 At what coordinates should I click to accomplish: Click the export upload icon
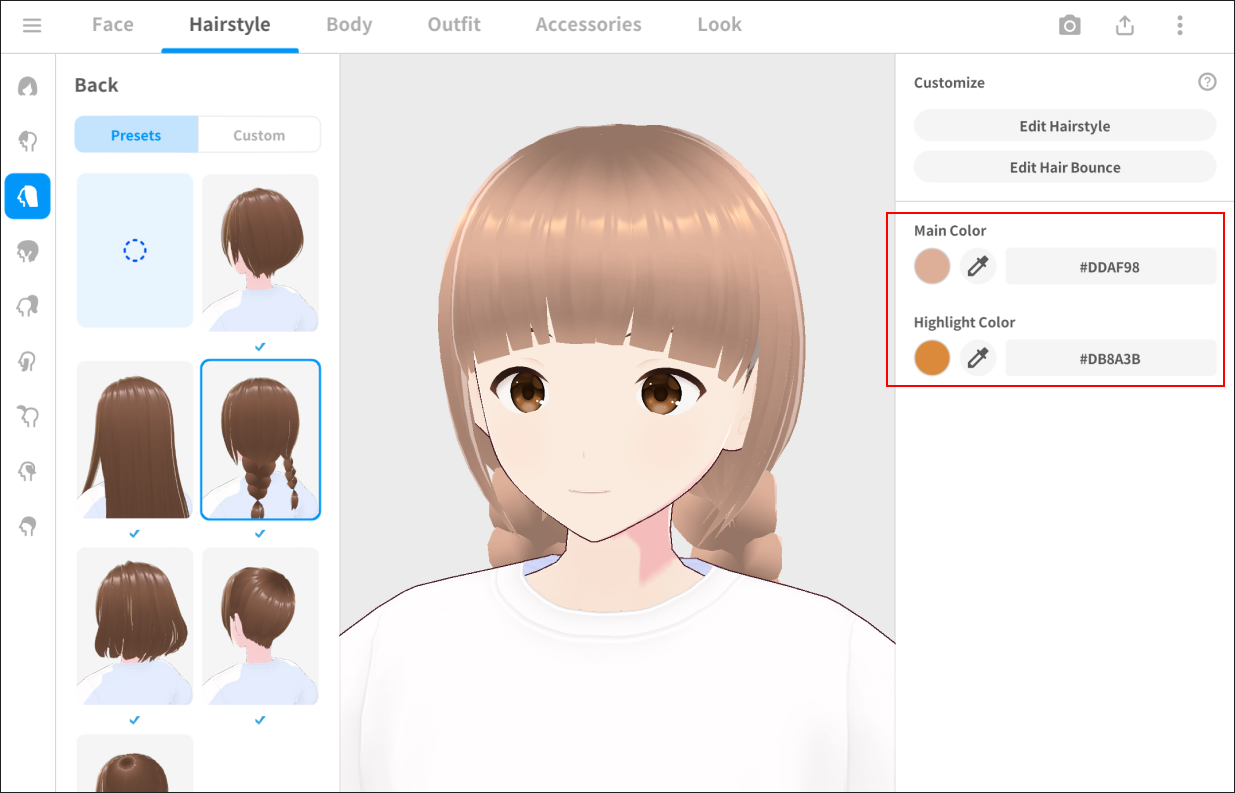click(x=1125, y=26)
